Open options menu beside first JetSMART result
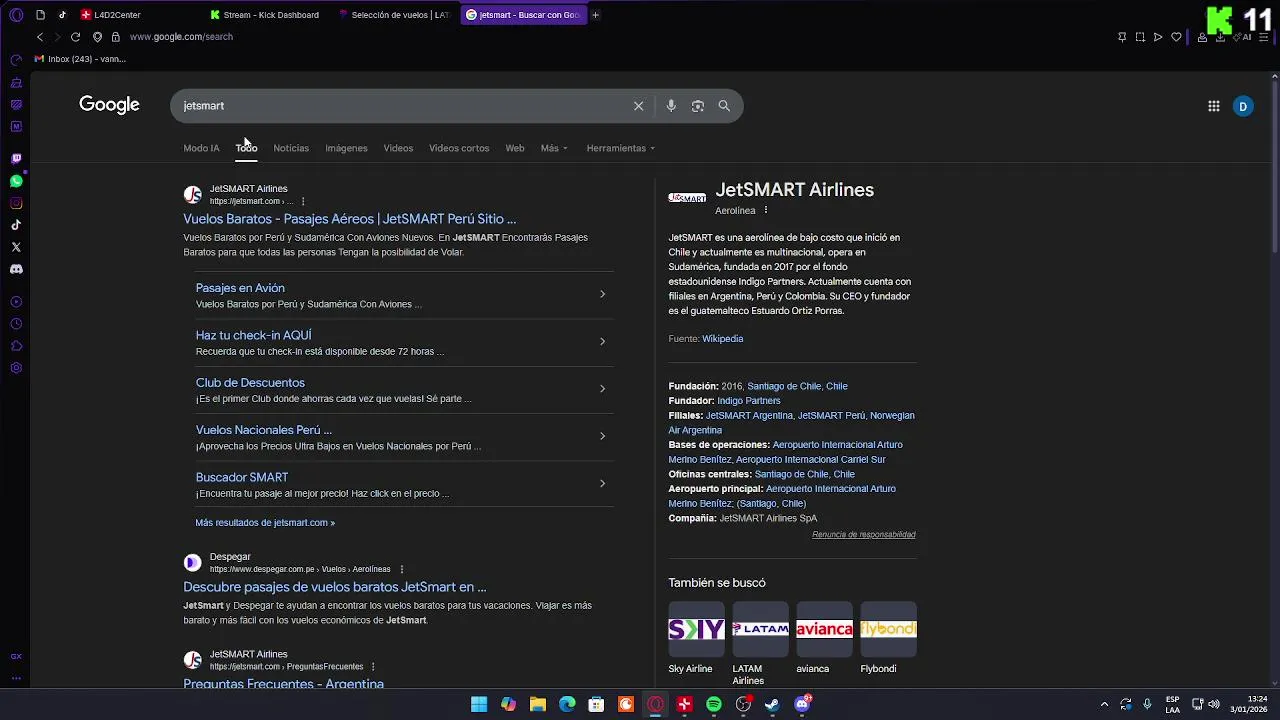The height and width of the screenshot is (720, 1280). tap(303, 201)
